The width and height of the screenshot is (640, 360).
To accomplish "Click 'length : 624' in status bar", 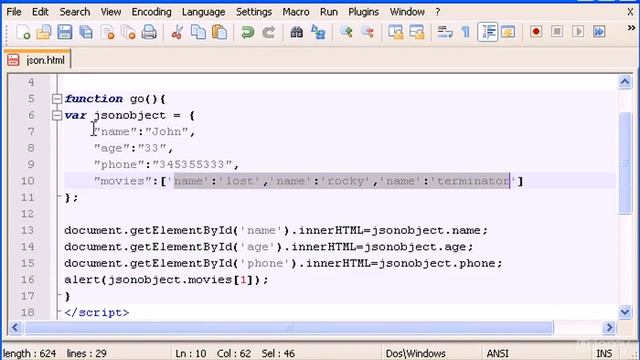I will [29, 353].
